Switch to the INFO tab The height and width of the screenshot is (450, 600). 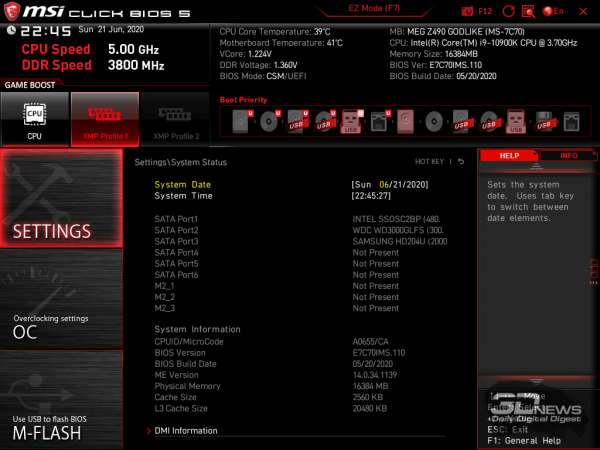pos(568,156)
